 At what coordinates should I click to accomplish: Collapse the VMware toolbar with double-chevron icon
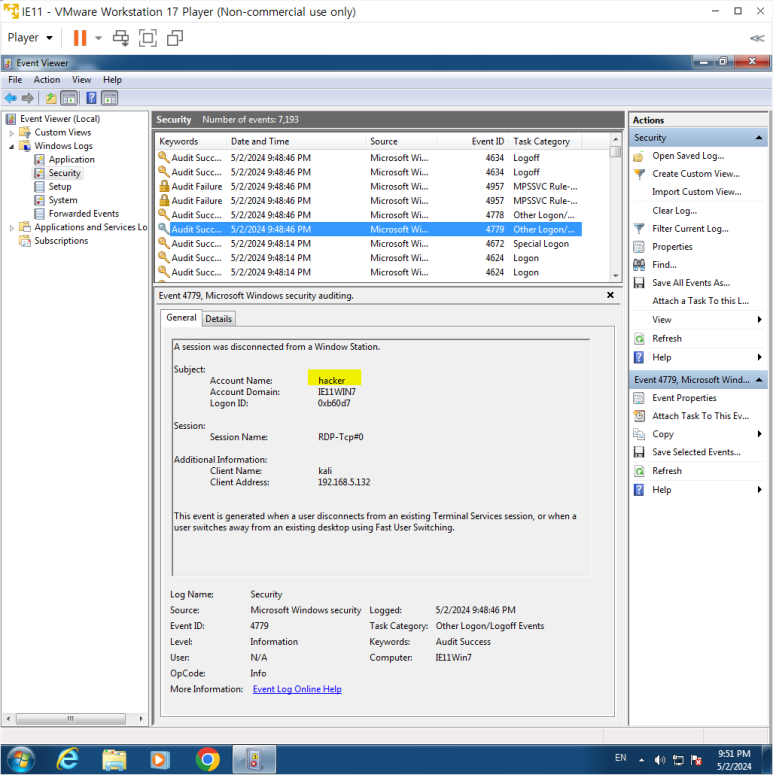tap(757, 38)
